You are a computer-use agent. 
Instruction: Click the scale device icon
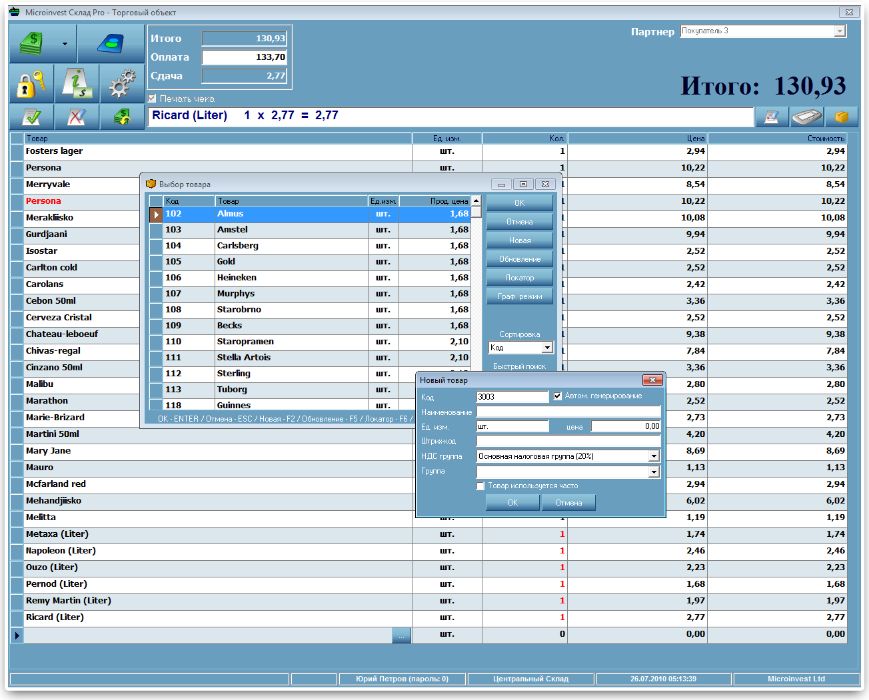806,117
